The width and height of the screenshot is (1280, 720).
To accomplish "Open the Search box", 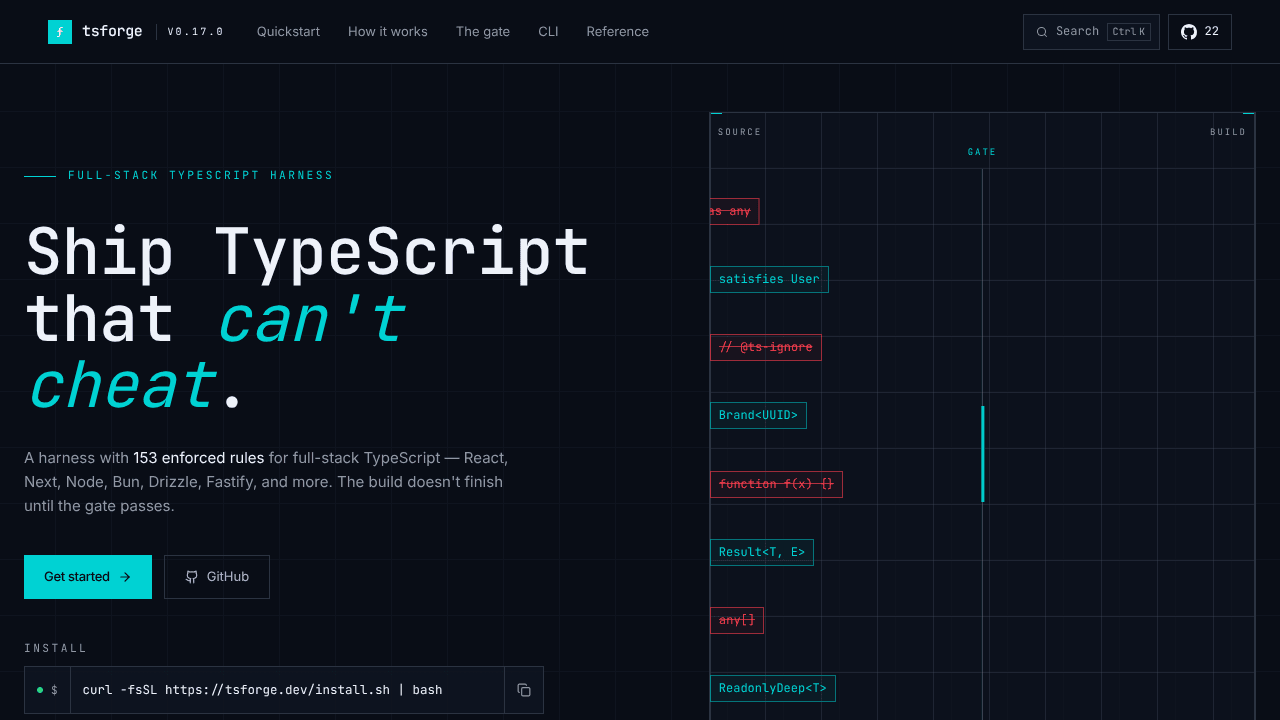I will [x=1091, y=32].
